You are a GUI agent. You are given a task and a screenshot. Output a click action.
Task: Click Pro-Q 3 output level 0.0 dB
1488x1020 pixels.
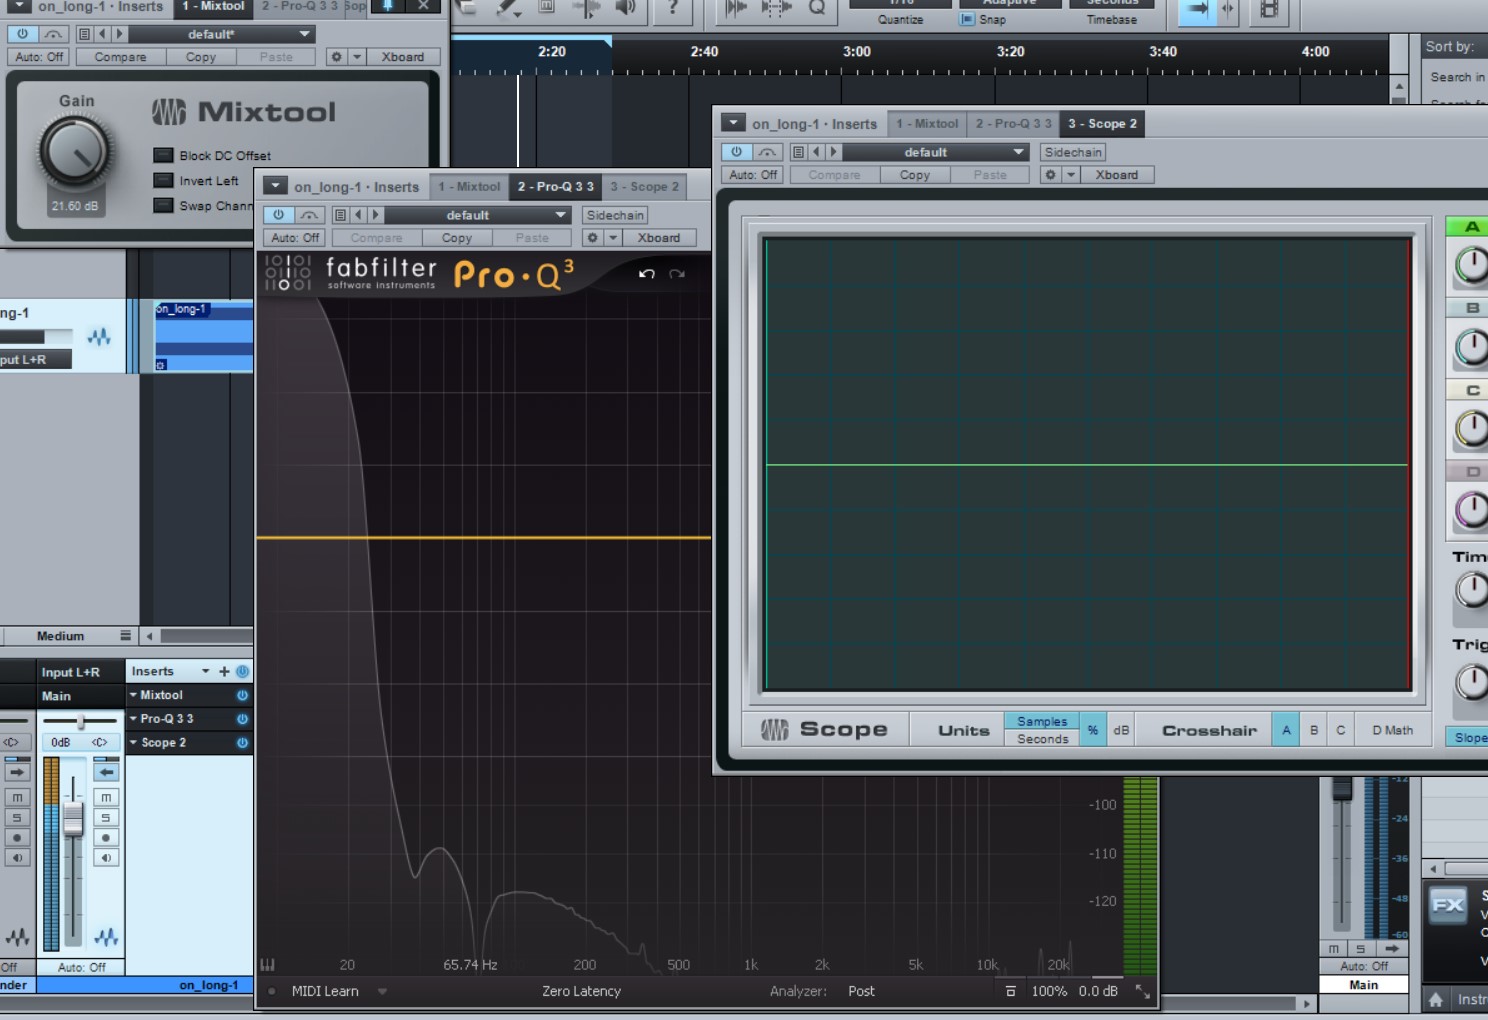point(1098,991)
